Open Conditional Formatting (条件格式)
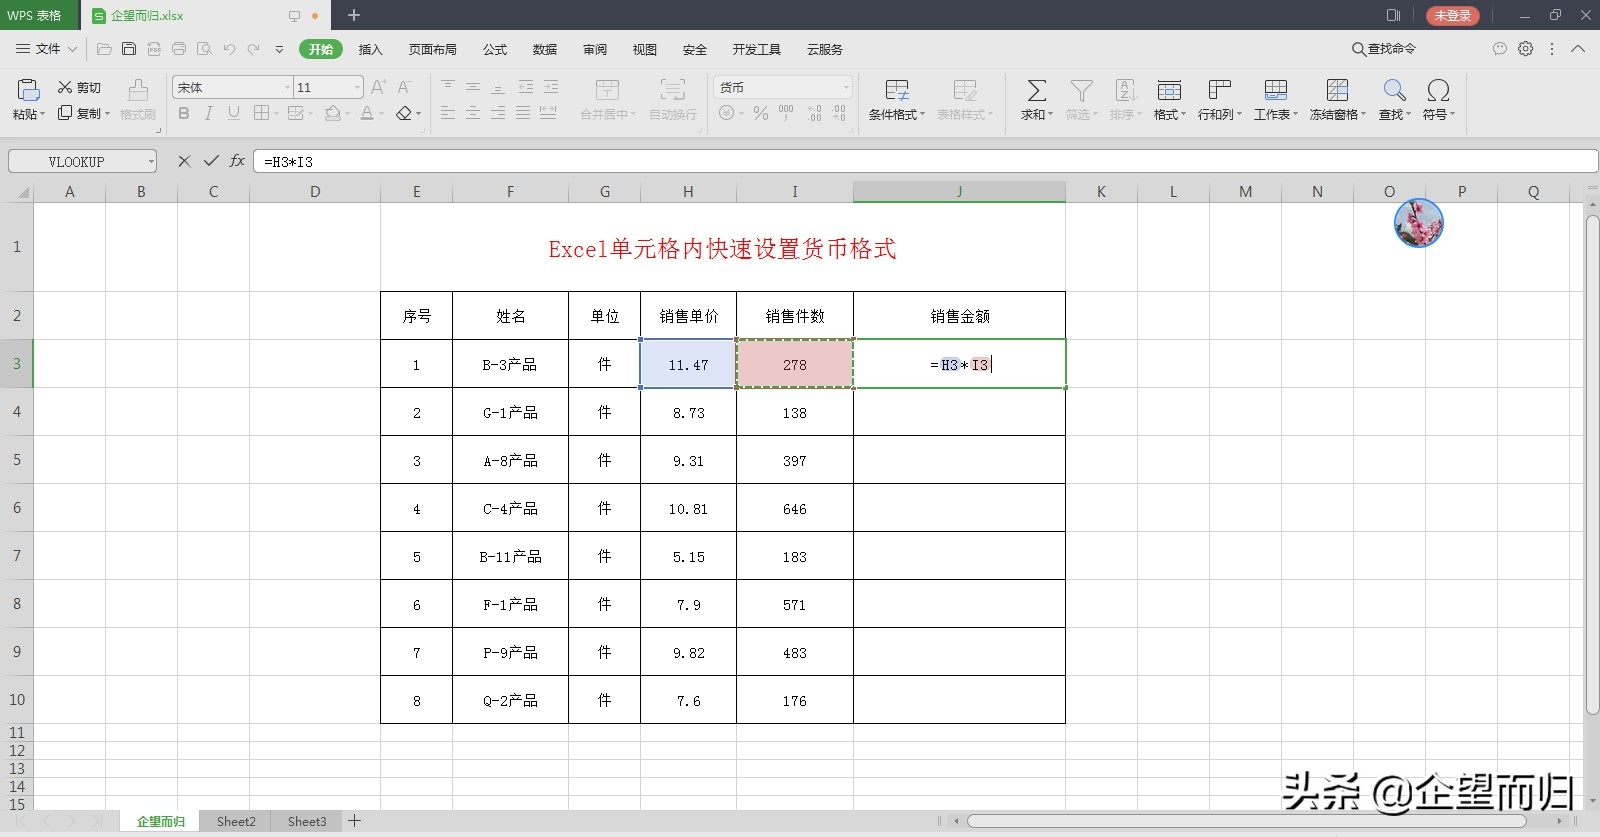This screenshot has width=1600, height=837. tap(896, 101)
